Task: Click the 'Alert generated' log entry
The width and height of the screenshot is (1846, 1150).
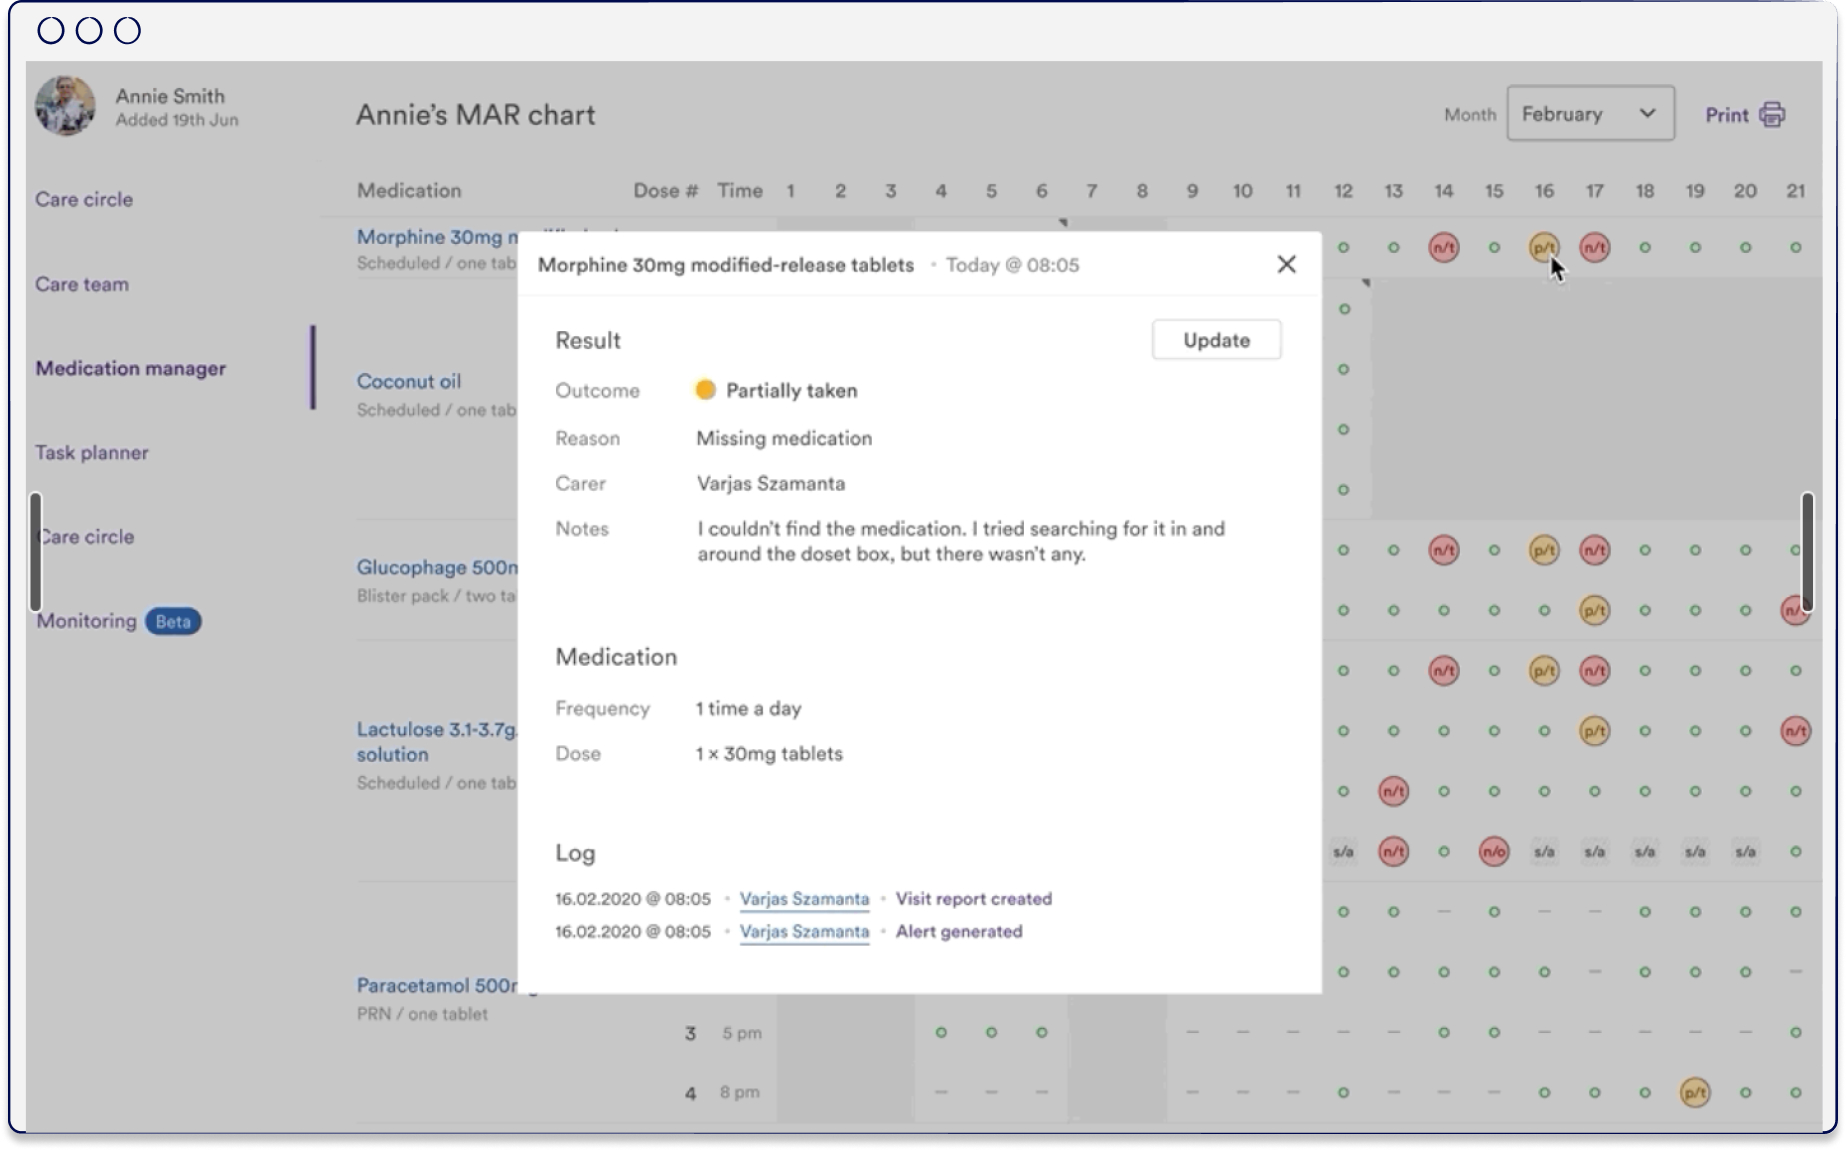Action: [958, 931]
